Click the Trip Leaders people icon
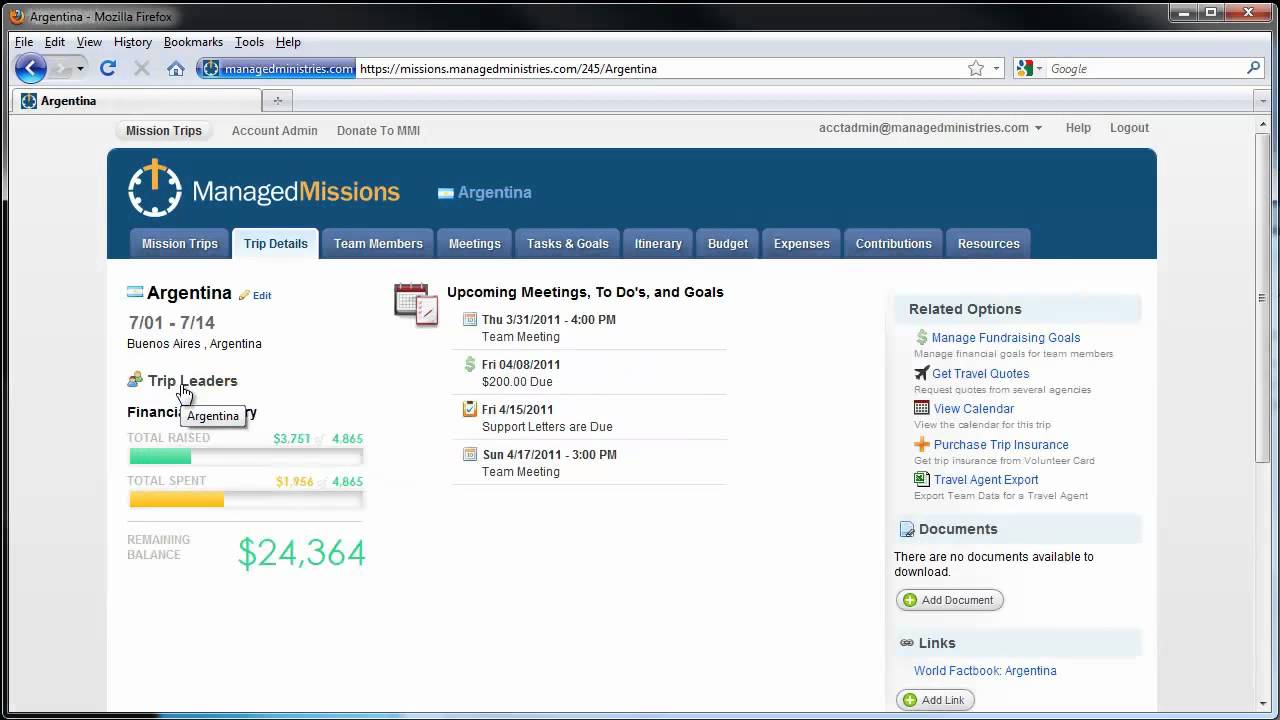 [135, 380]
